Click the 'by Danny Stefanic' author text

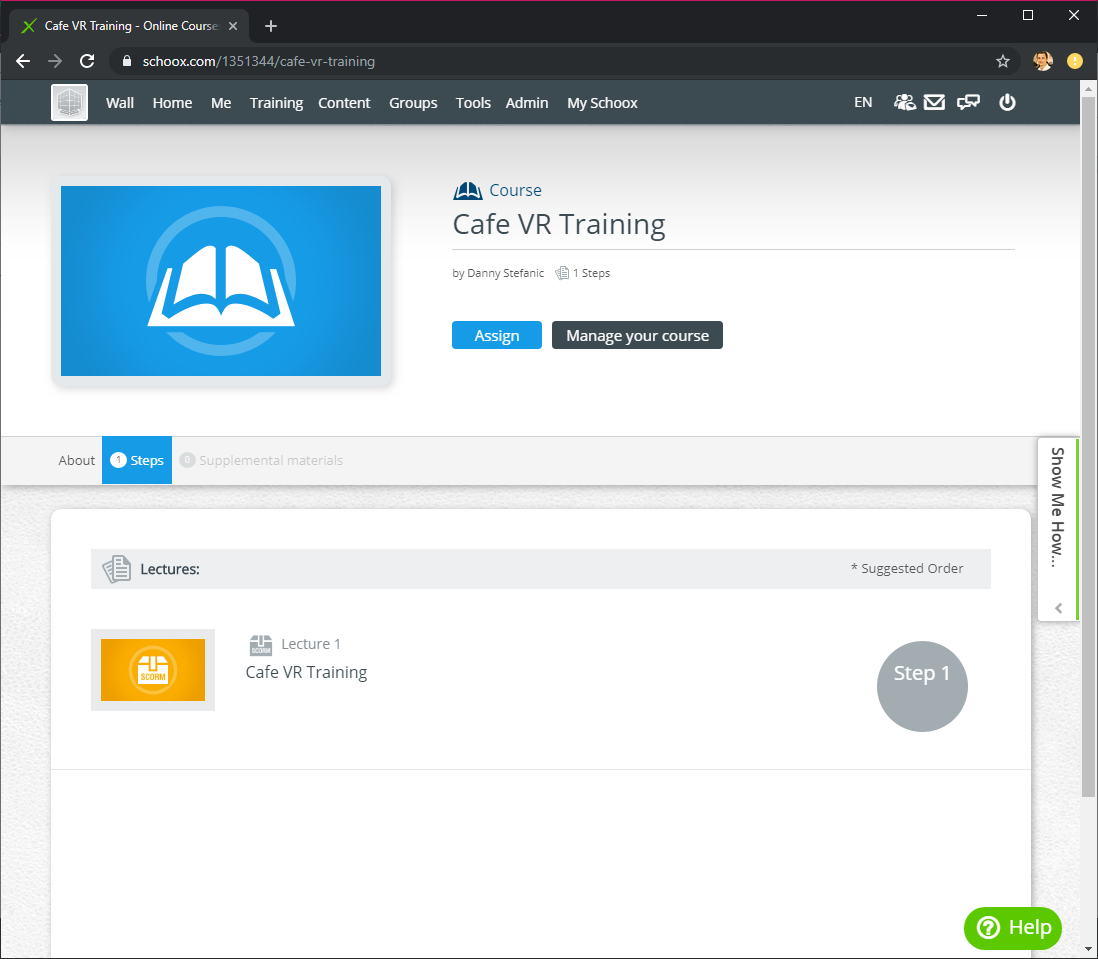498,273
